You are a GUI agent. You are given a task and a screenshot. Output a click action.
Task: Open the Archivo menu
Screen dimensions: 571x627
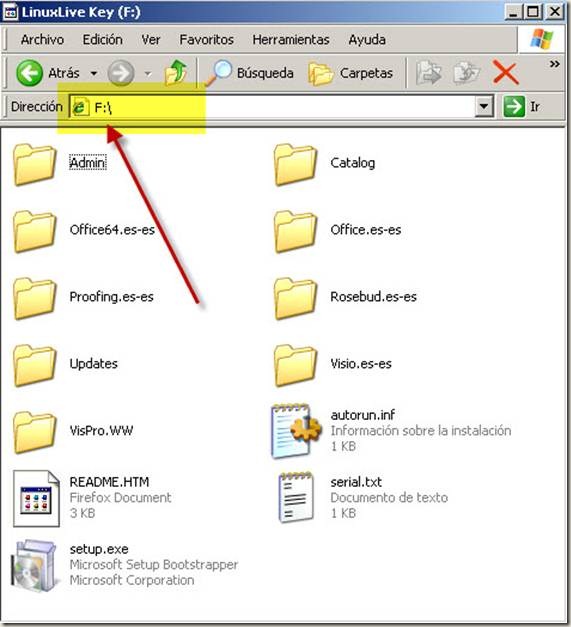42,40
